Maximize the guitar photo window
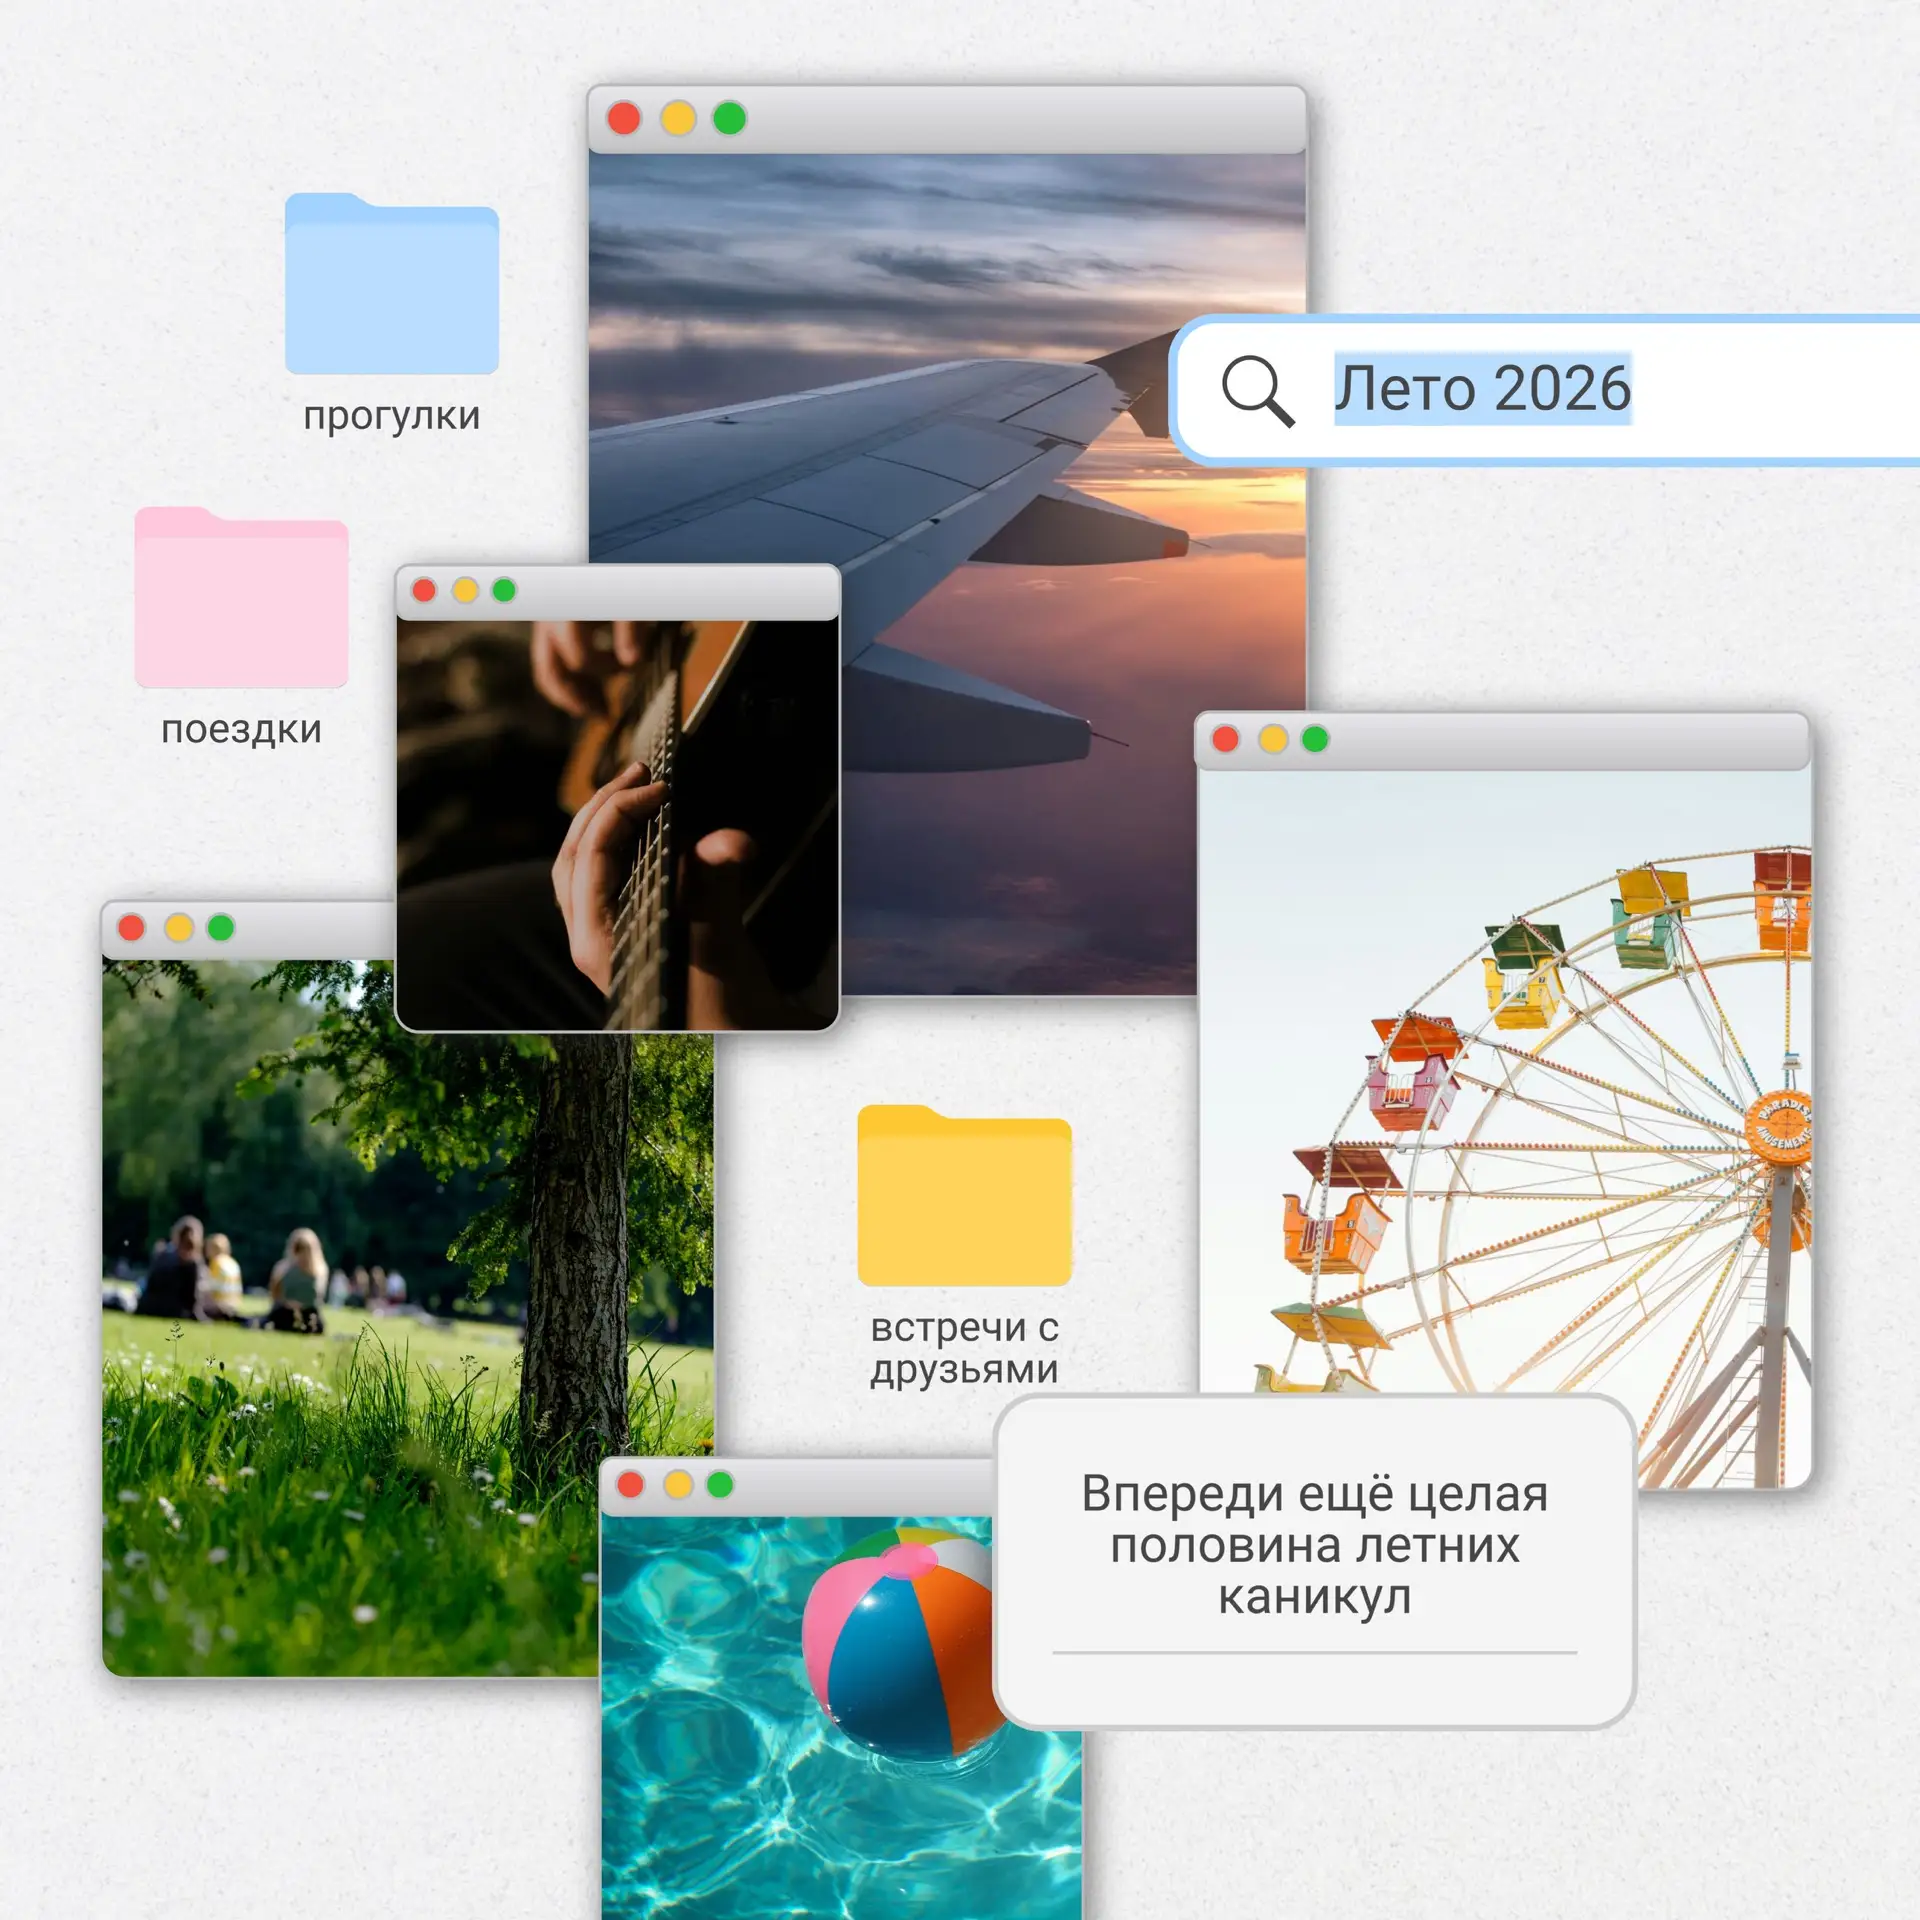The height and width of the screenshot is (1920, 1920). click(504, 590)
